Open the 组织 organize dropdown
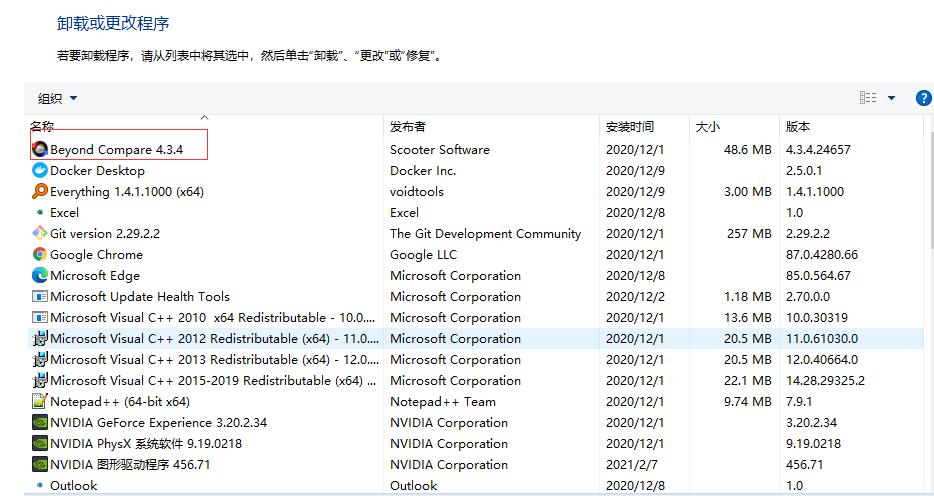The height and width of the screenshot is (496, 934). point(58,98)
